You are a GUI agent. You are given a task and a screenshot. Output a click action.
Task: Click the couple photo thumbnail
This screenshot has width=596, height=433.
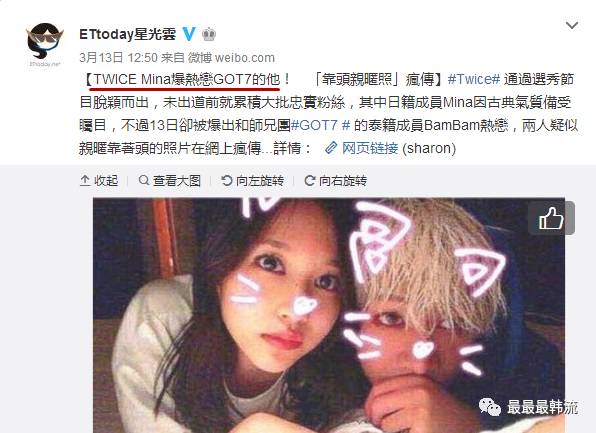click(x=329, y=315)
